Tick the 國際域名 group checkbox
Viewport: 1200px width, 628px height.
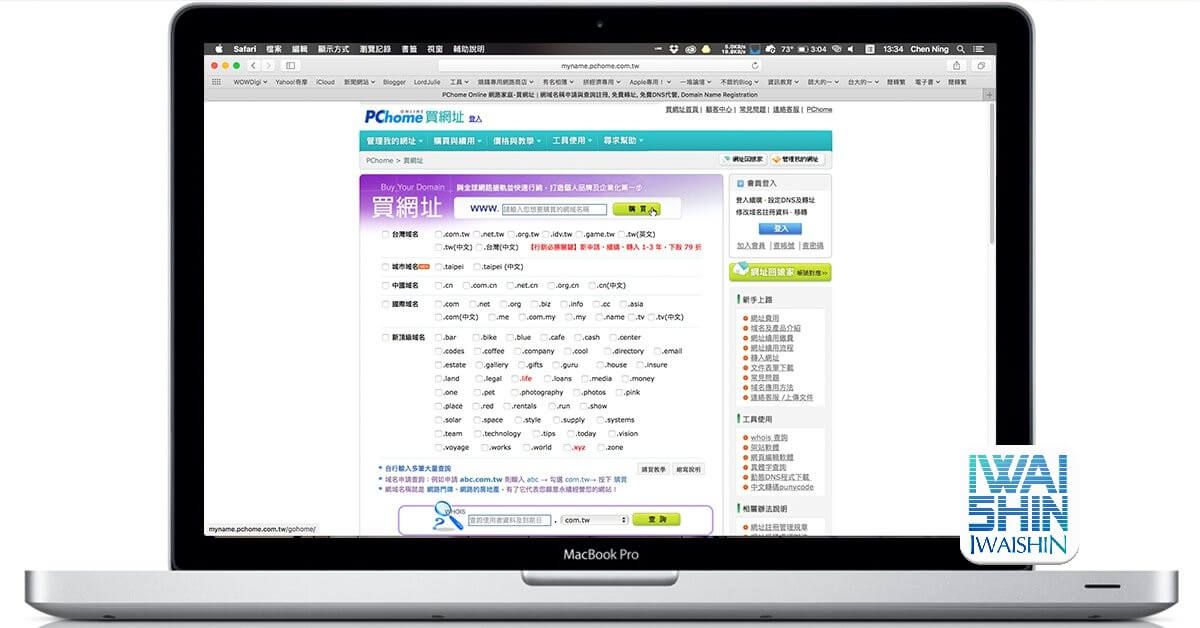pyautogui.click(x=386, y=304)
